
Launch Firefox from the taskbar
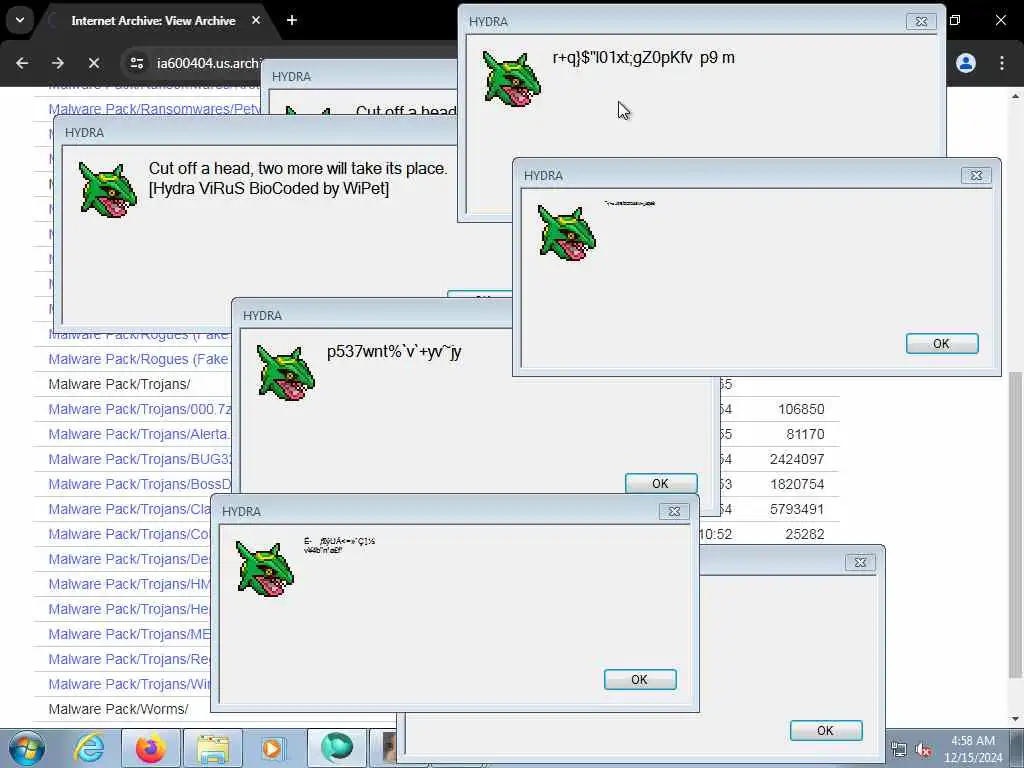pos(151,748)
